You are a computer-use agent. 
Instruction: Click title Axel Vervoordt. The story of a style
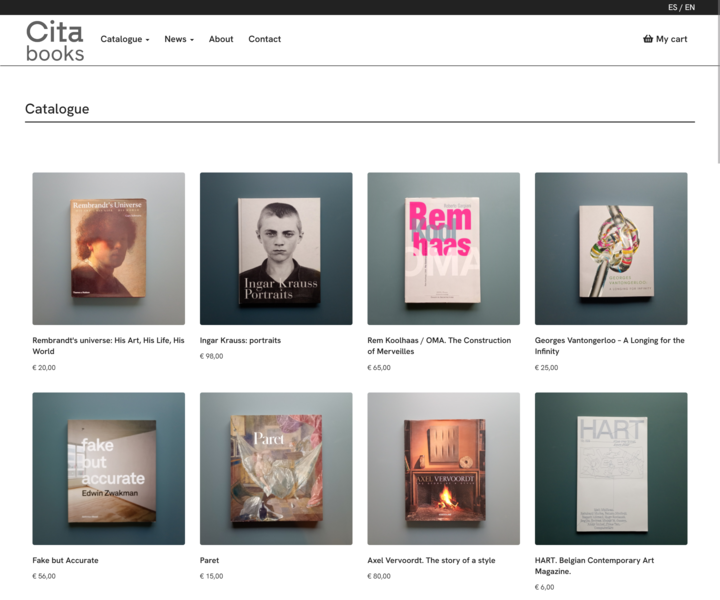431,560
